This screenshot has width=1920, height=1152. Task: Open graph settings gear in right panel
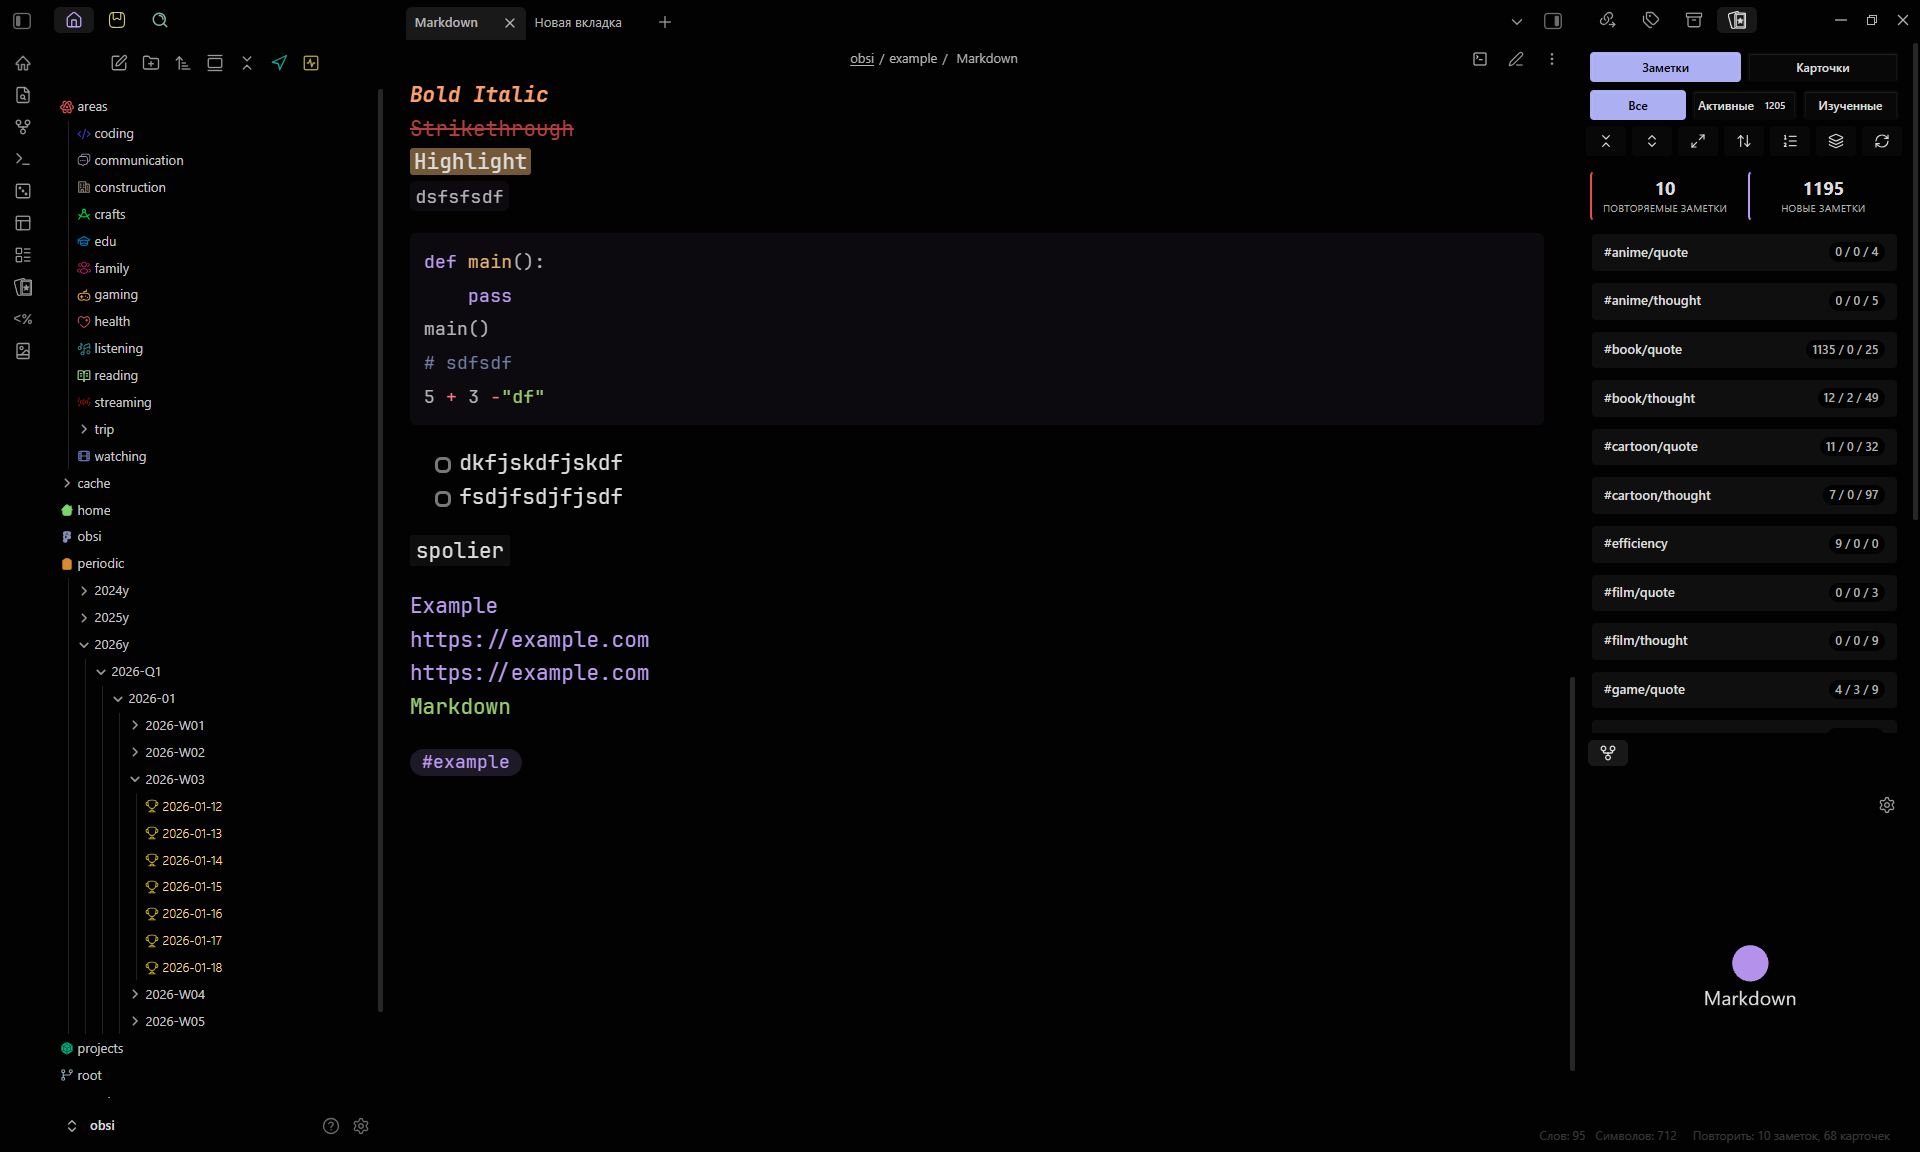tap(1887, 805)
